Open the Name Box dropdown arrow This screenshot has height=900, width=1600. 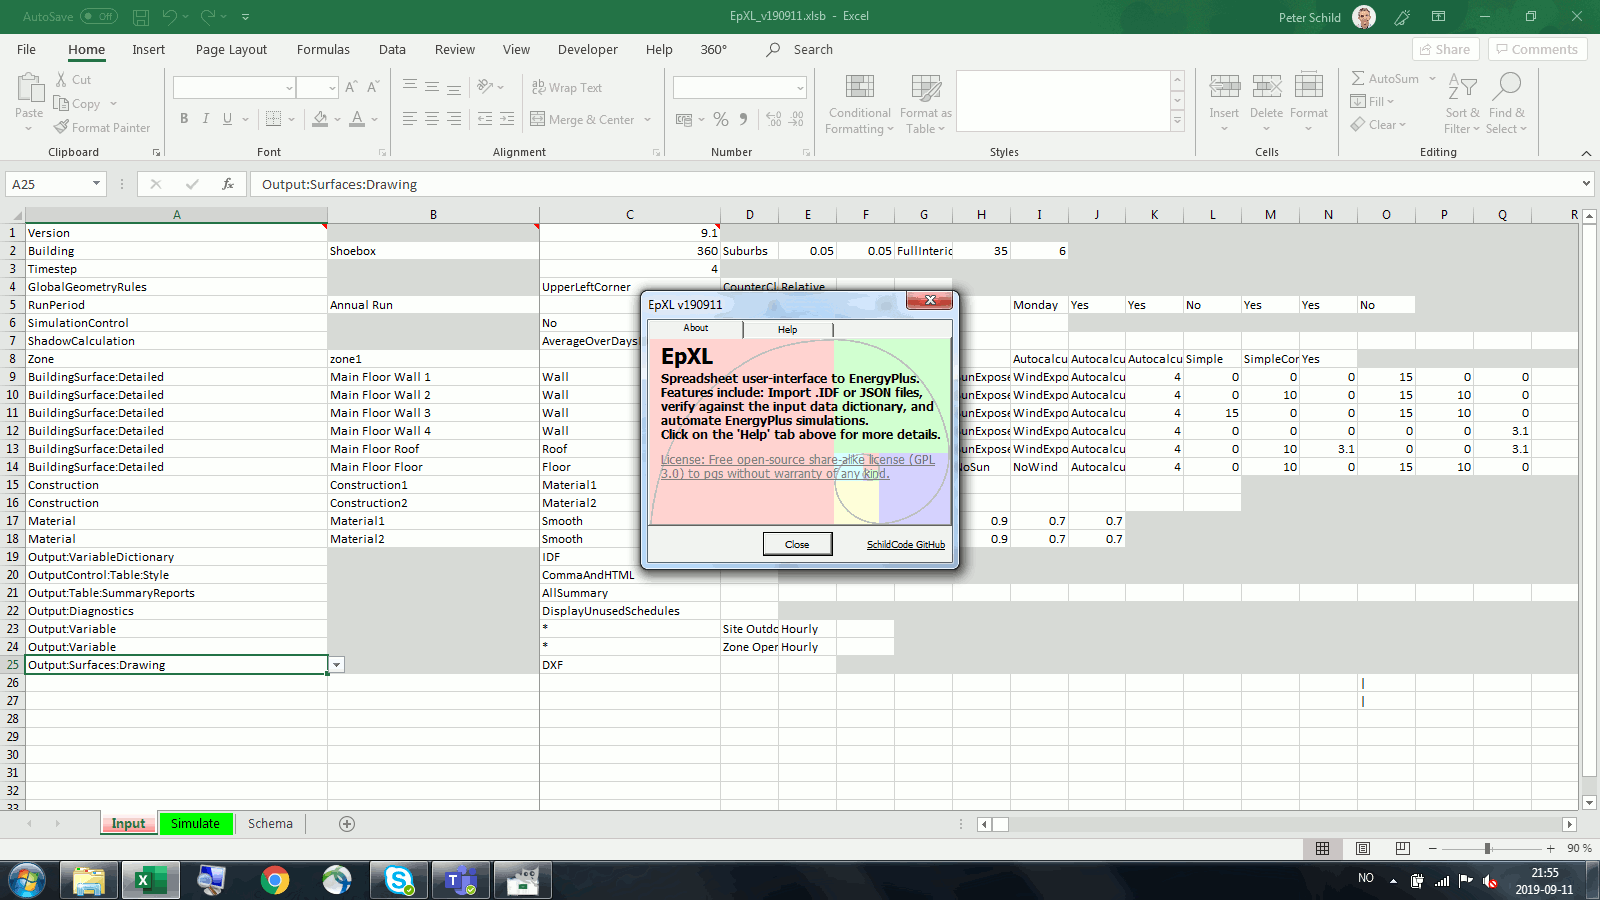(x=96, y=184)
